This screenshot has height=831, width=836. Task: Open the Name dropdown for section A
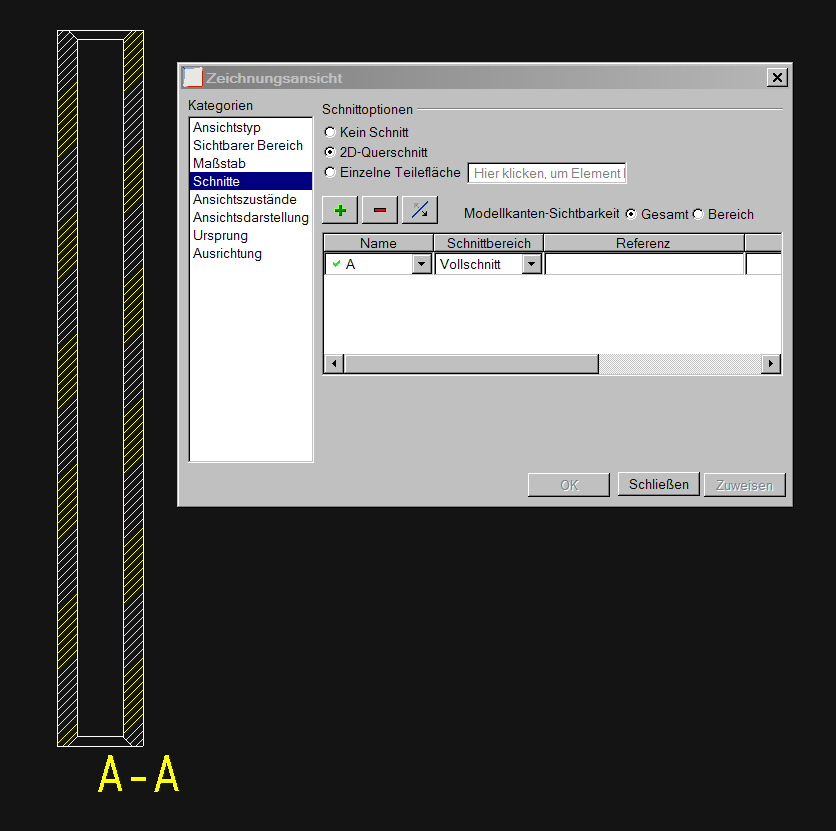click(422, 264)
